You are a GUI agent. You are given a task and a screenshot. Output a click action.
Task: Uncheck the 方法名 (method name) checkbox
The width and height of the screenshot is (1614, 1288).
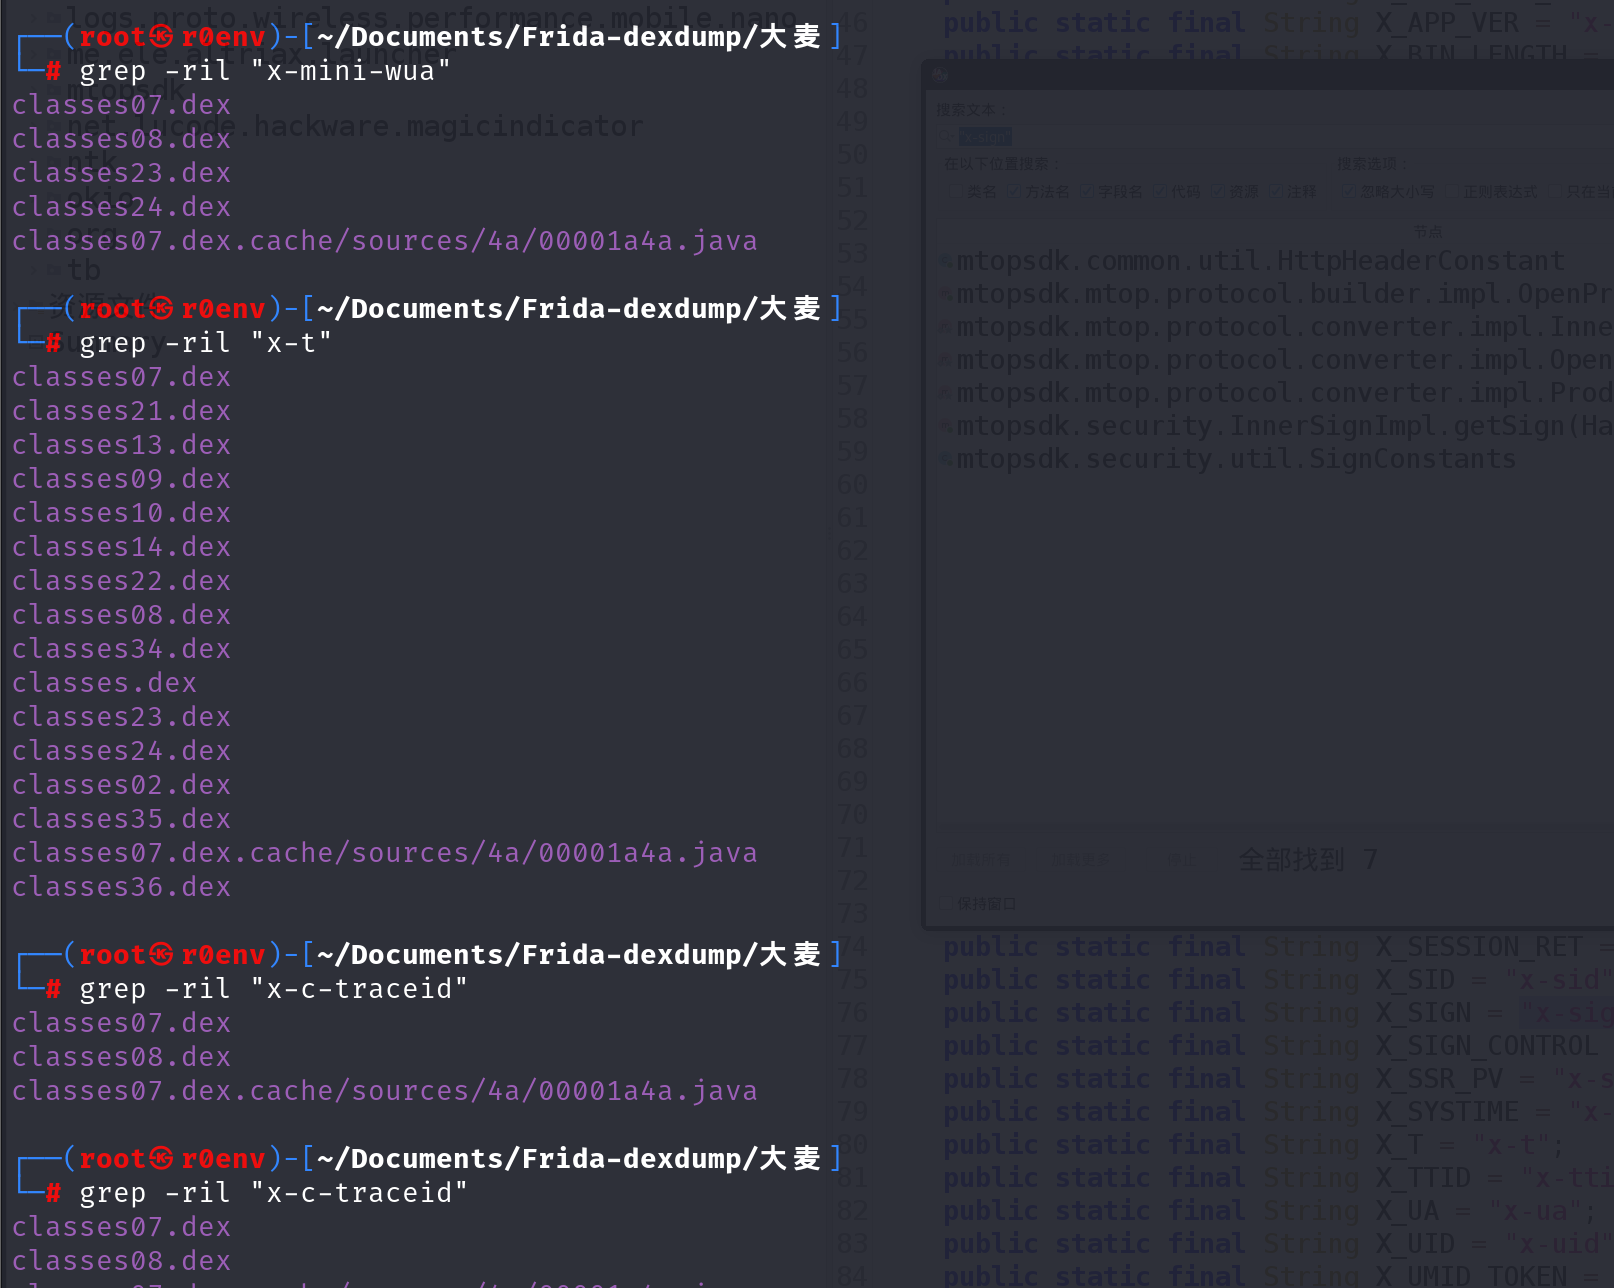(1014, 192)
